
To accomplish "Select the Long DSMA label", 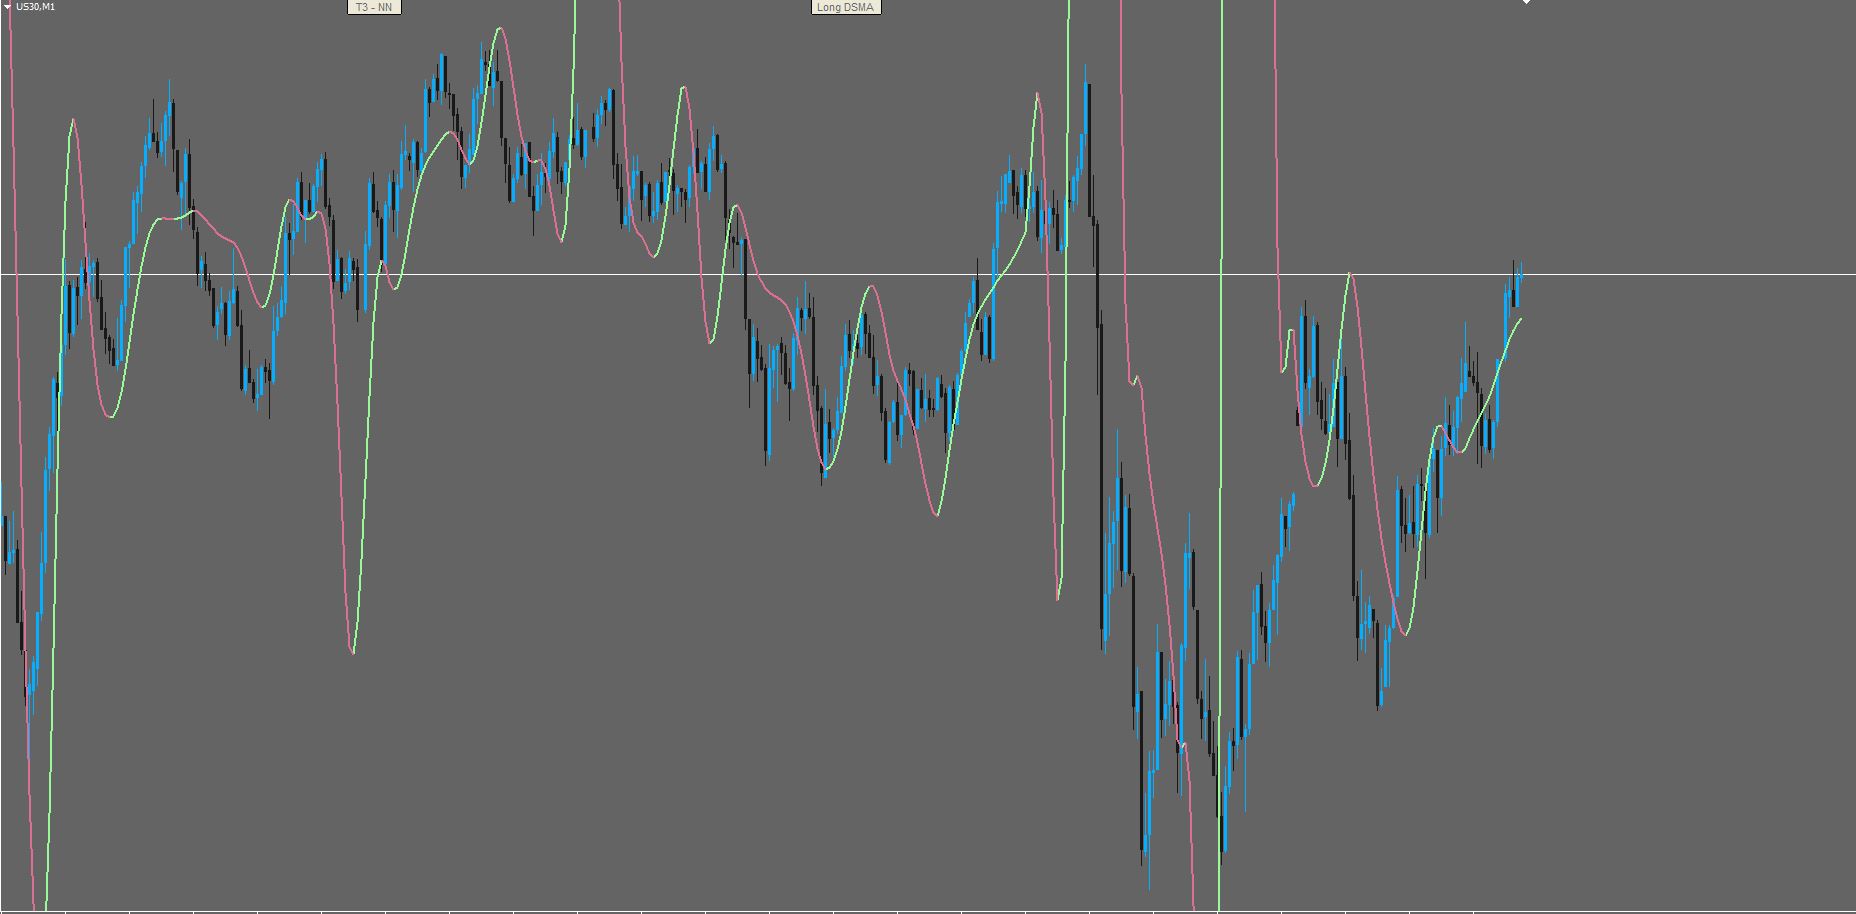I will coord(845,7).
